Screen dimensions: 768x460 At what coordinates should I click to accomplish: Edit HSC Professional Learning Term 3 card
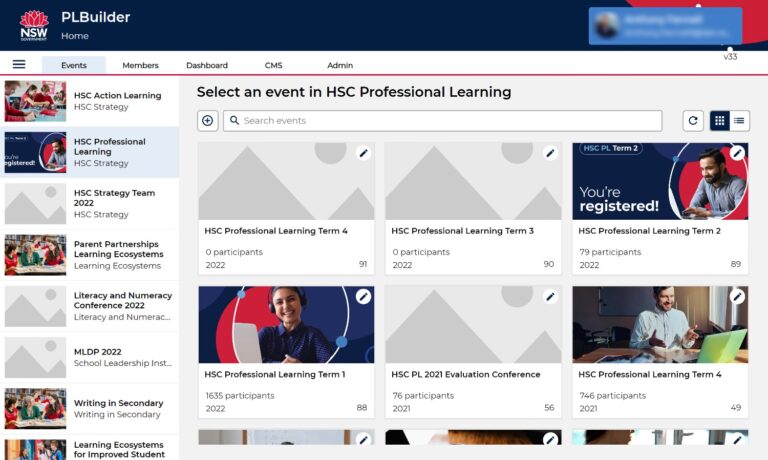pos(550,153)
